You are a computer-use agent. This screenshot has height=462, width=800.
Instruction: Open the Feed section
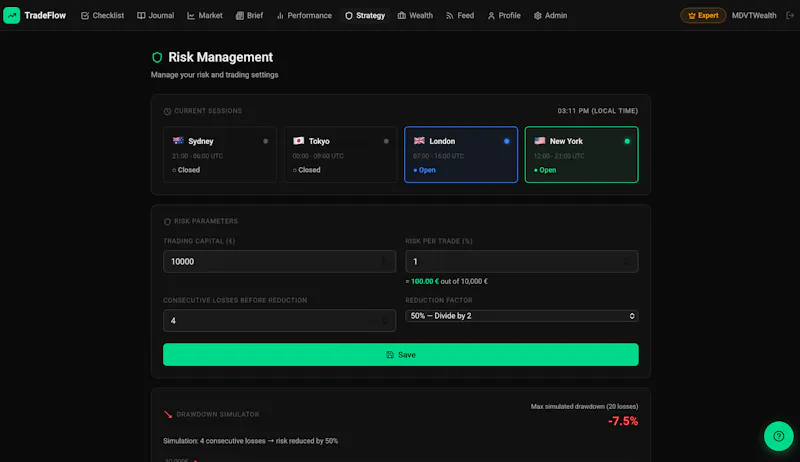[460, 15]
